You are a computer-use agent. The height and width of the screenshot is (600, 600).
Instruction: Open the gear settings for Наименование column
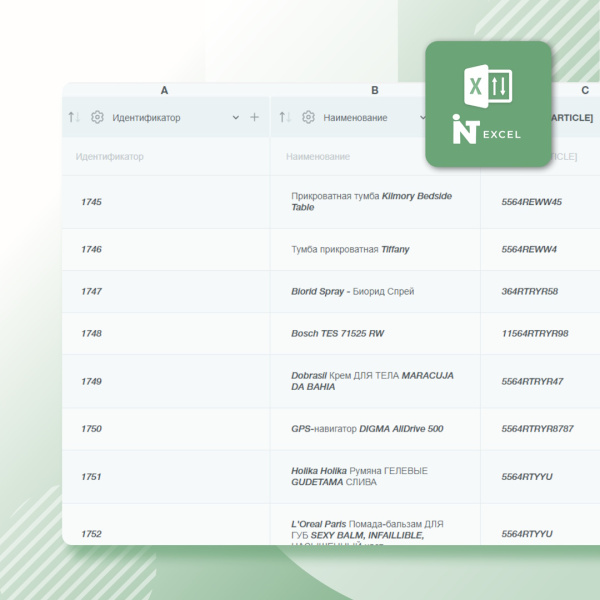(308, 117)
